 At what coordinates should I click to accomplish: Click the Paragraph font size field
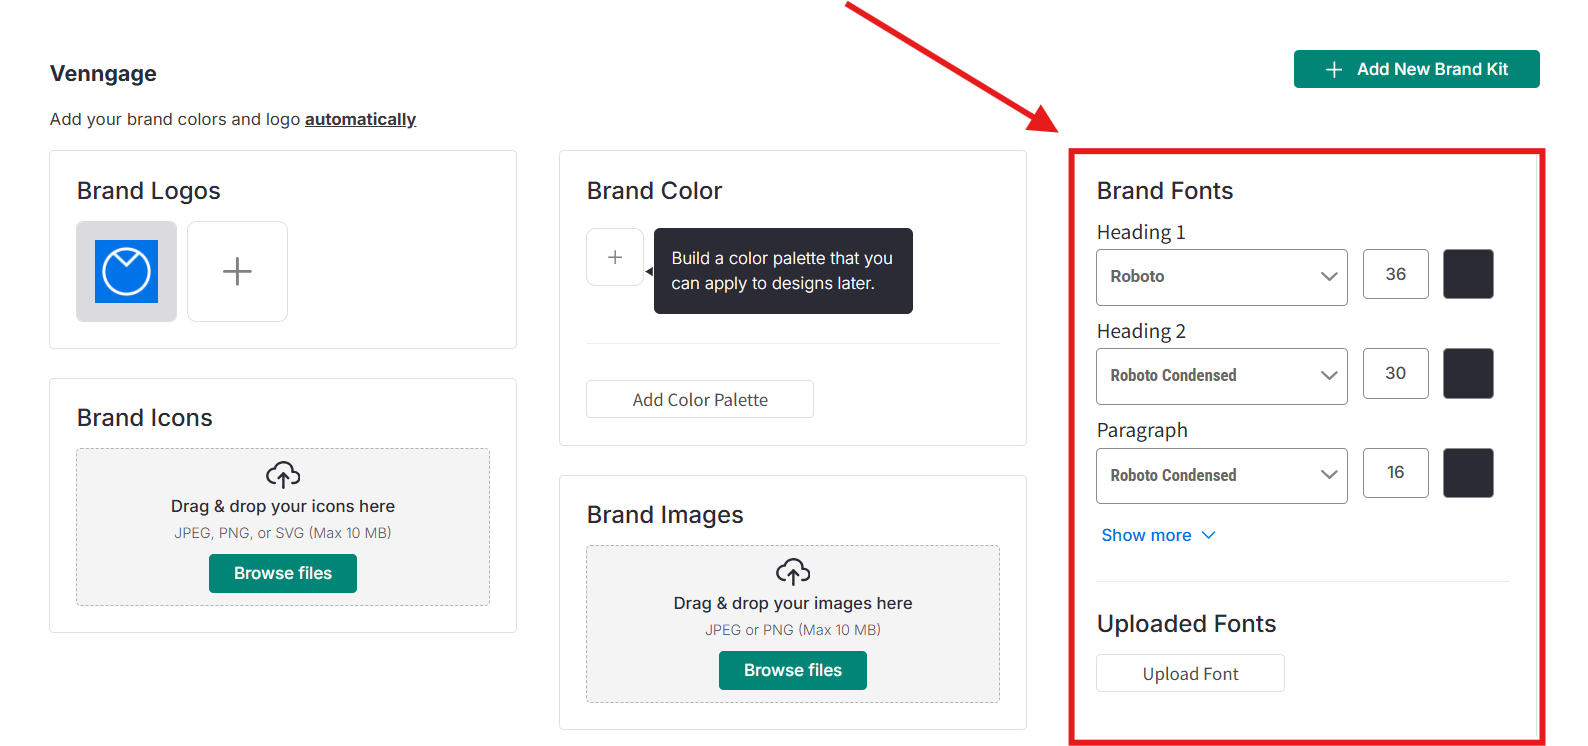tap(1395, 473)
